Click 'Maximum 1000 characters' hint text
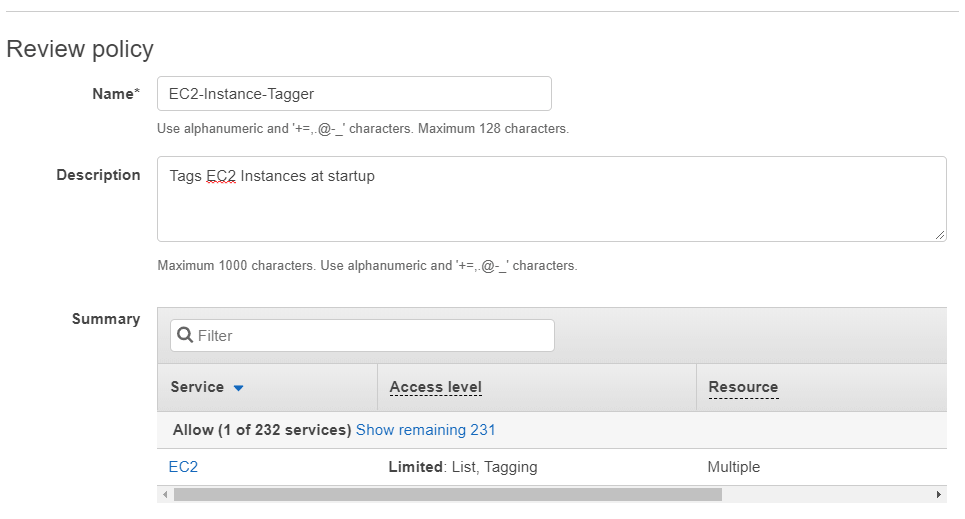This screenshot has height=519, width=965. click(237, 265)
